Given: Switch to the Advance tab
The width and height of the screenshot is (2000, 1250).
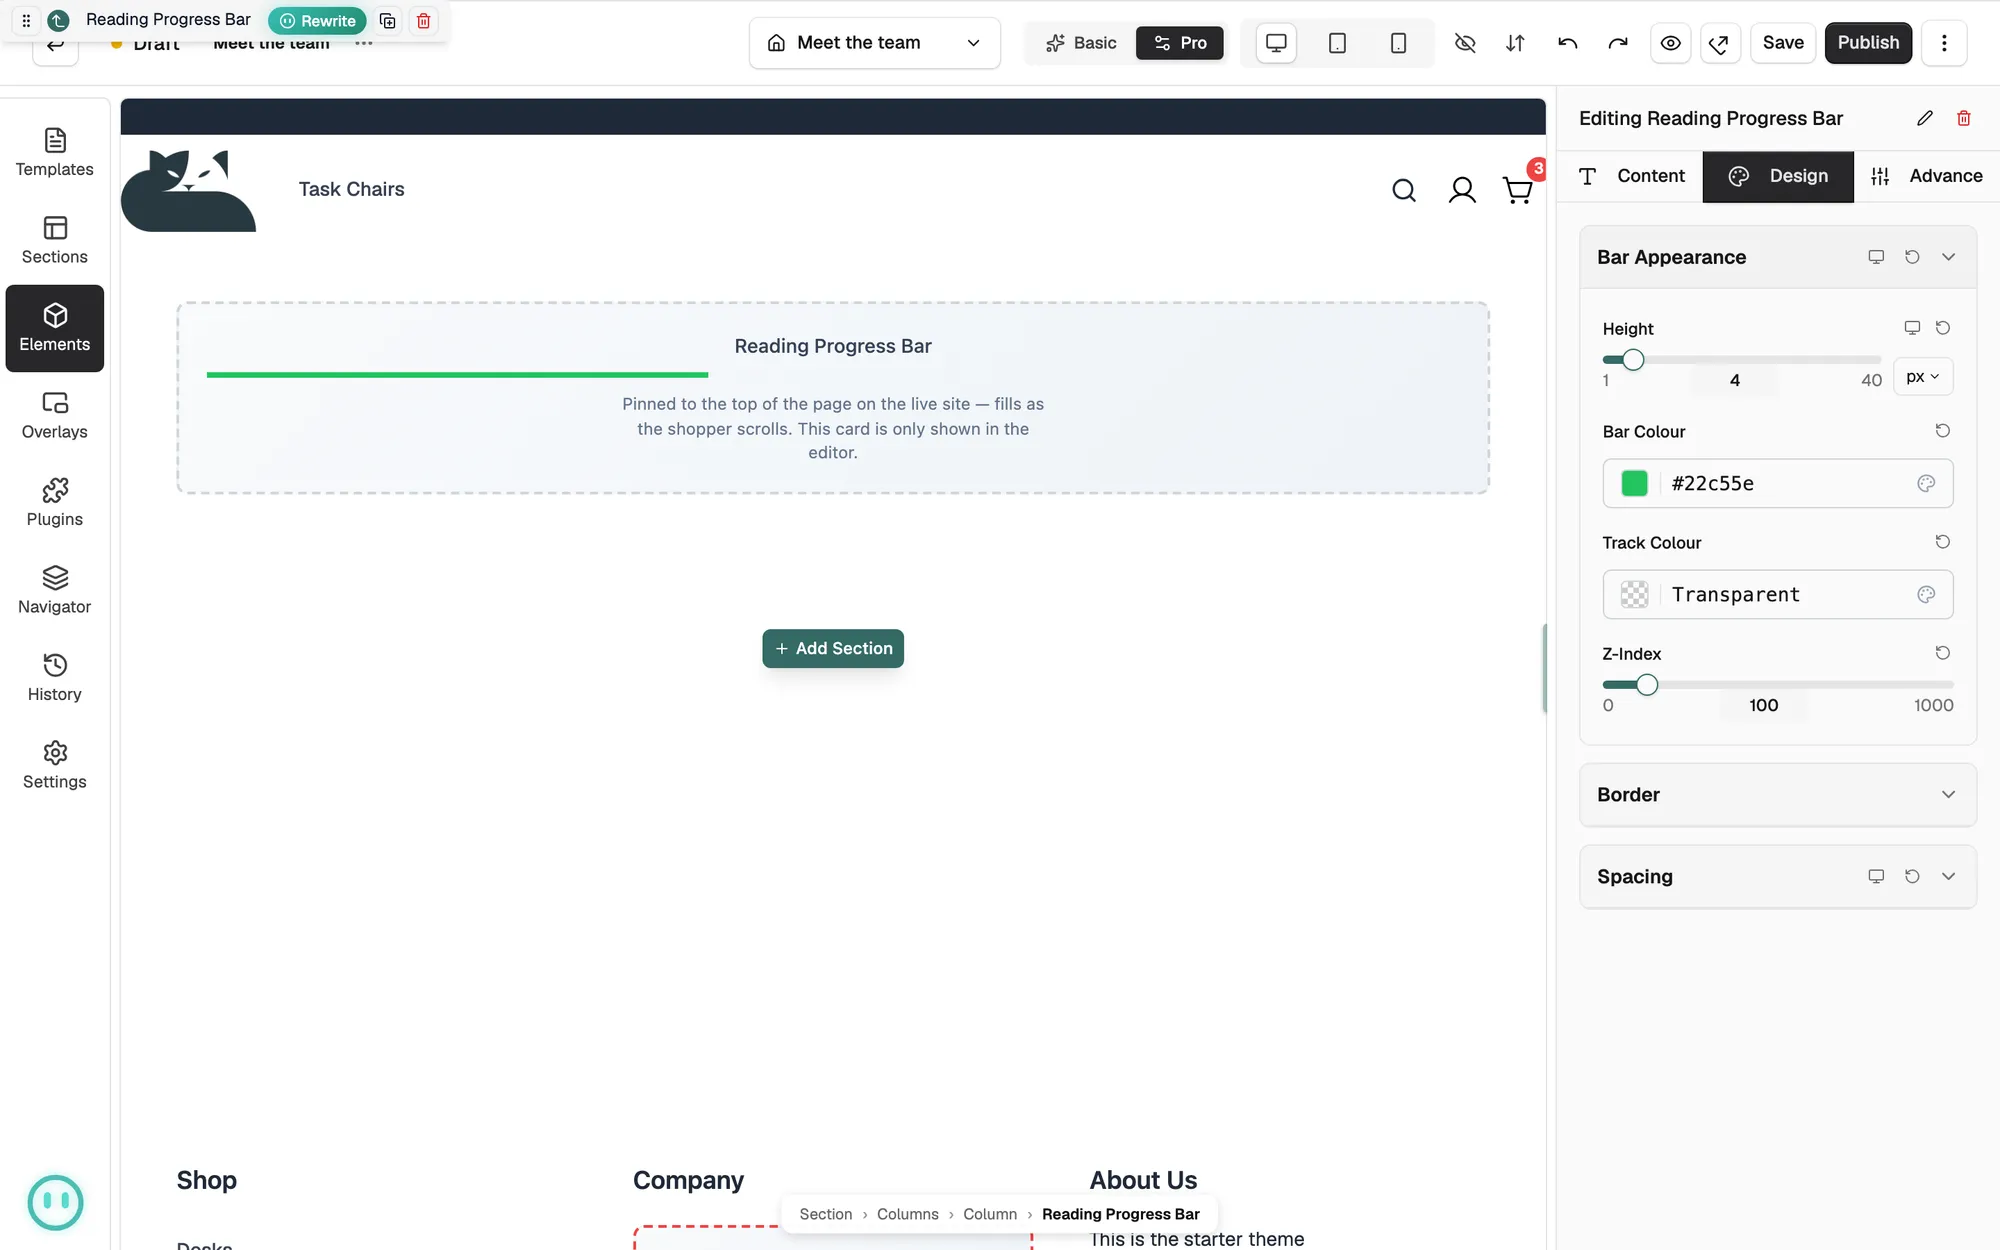Looking at the screenshot, I should 1926,176.
